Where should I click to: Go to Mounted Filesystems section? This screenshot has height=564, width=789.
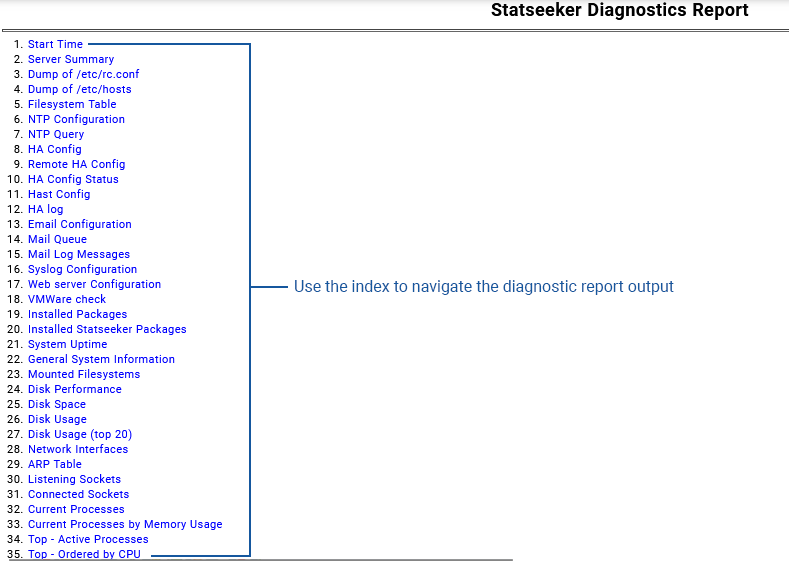pyautogui.click(x=84, y=374)
